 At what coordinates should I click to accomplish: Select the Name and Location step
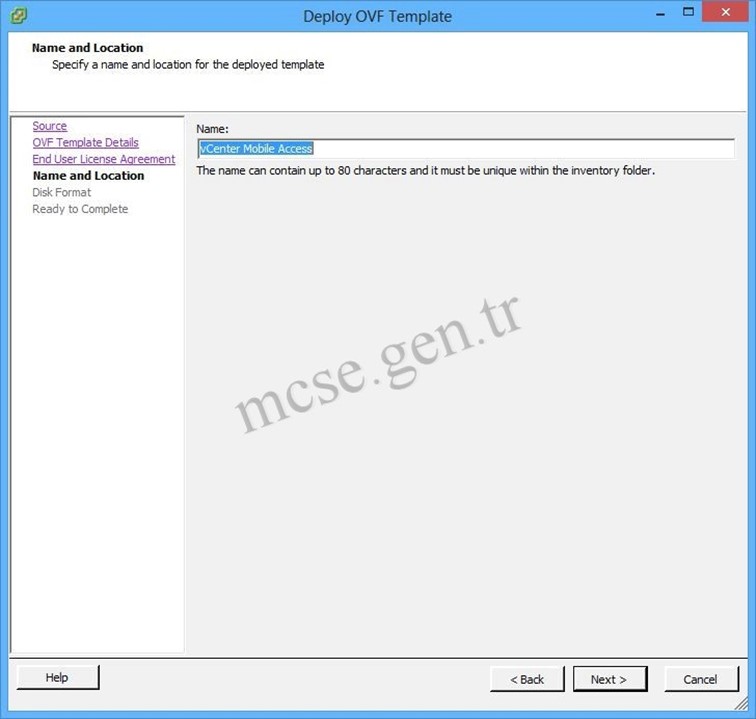point(88,176)
